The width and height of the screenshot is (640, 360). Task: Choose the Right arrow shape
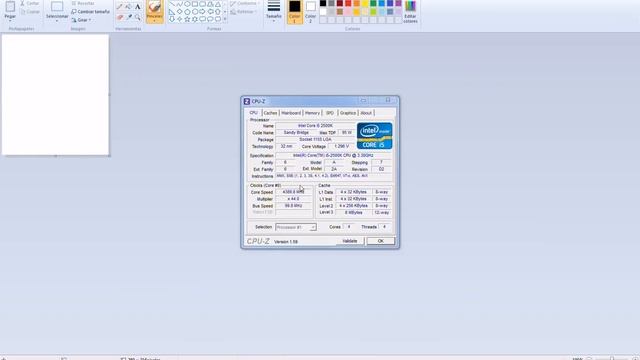tap(203, 11)
